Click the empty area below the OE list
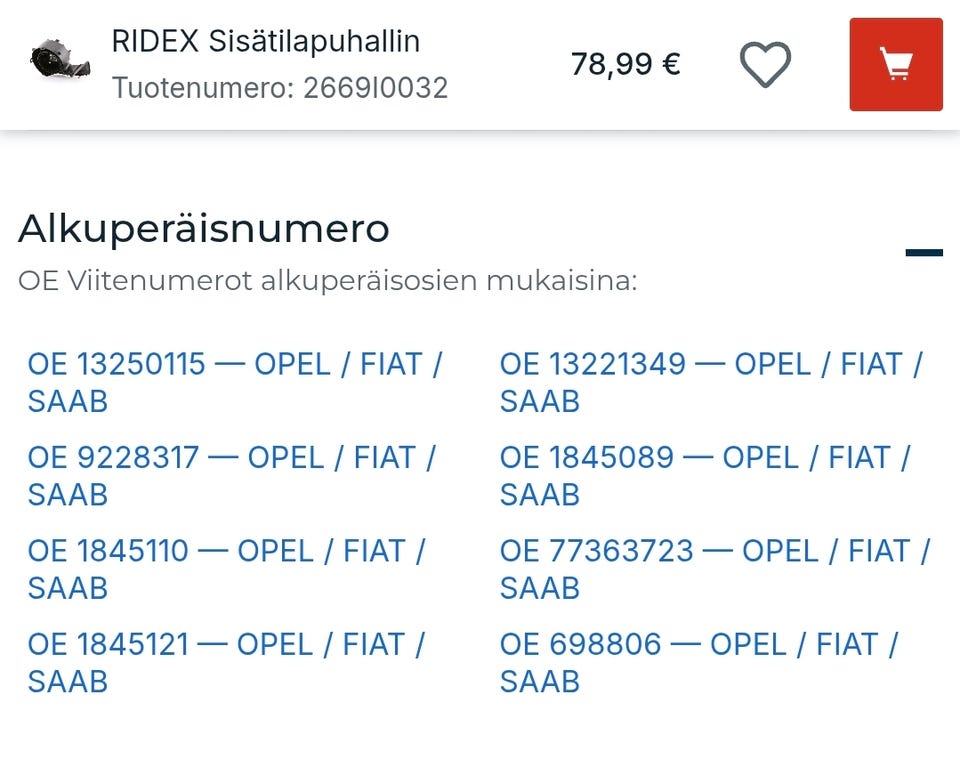 coord(480,735)
